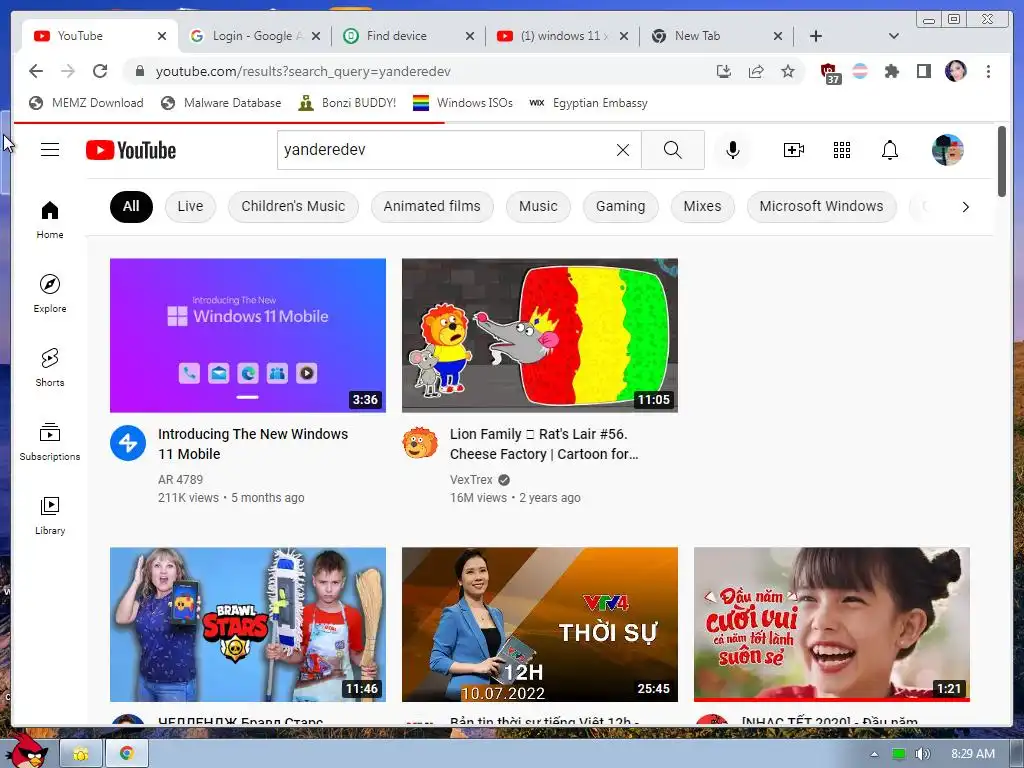The width and height of the screenshot is (1024, 768).
Task: Click the install app icon in address bar
Action: coord(724,71)
